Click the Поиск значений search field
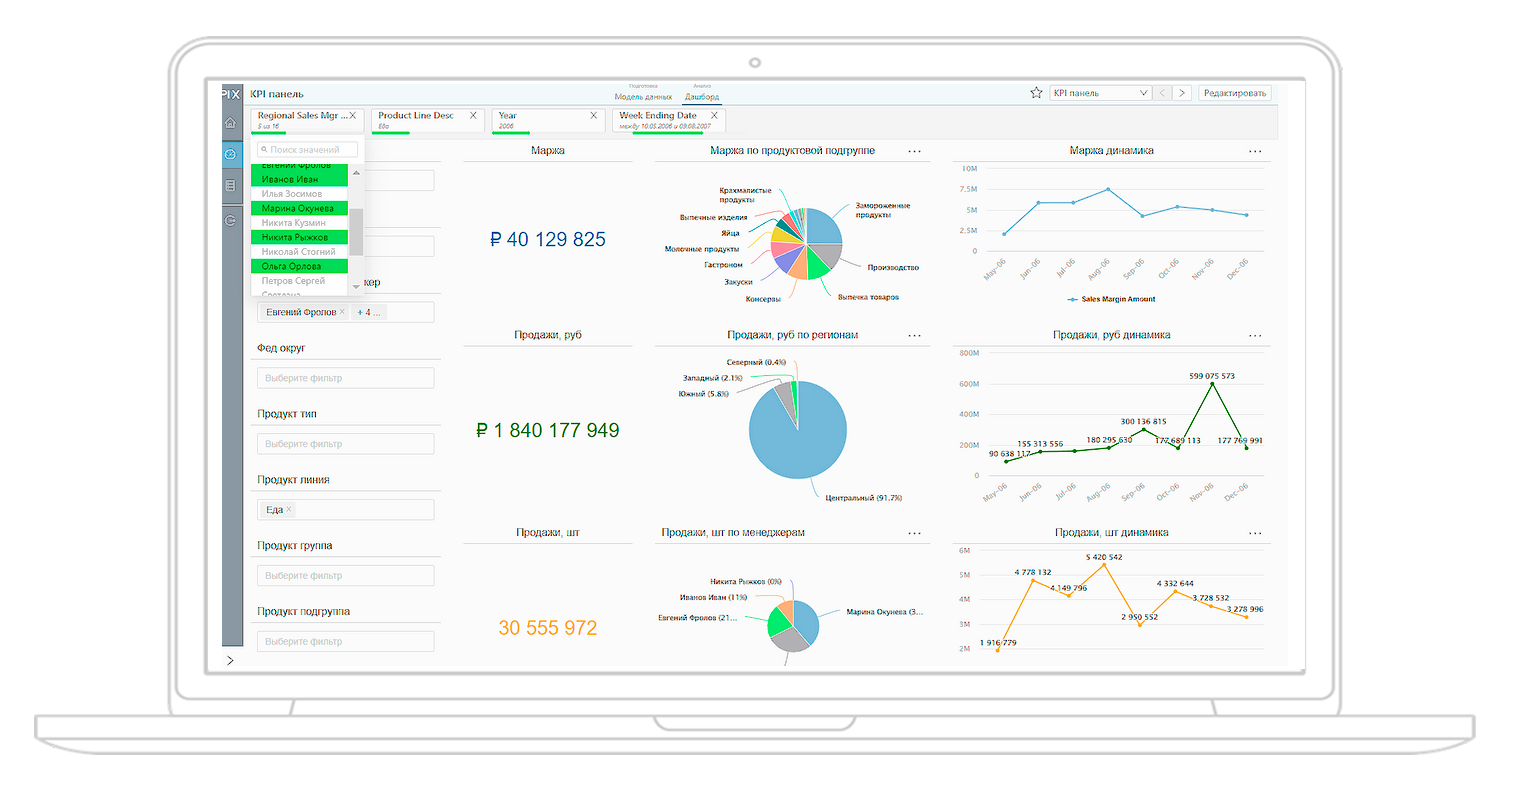This screenshot has height=786, width=1516. click(x=308, y=150)
